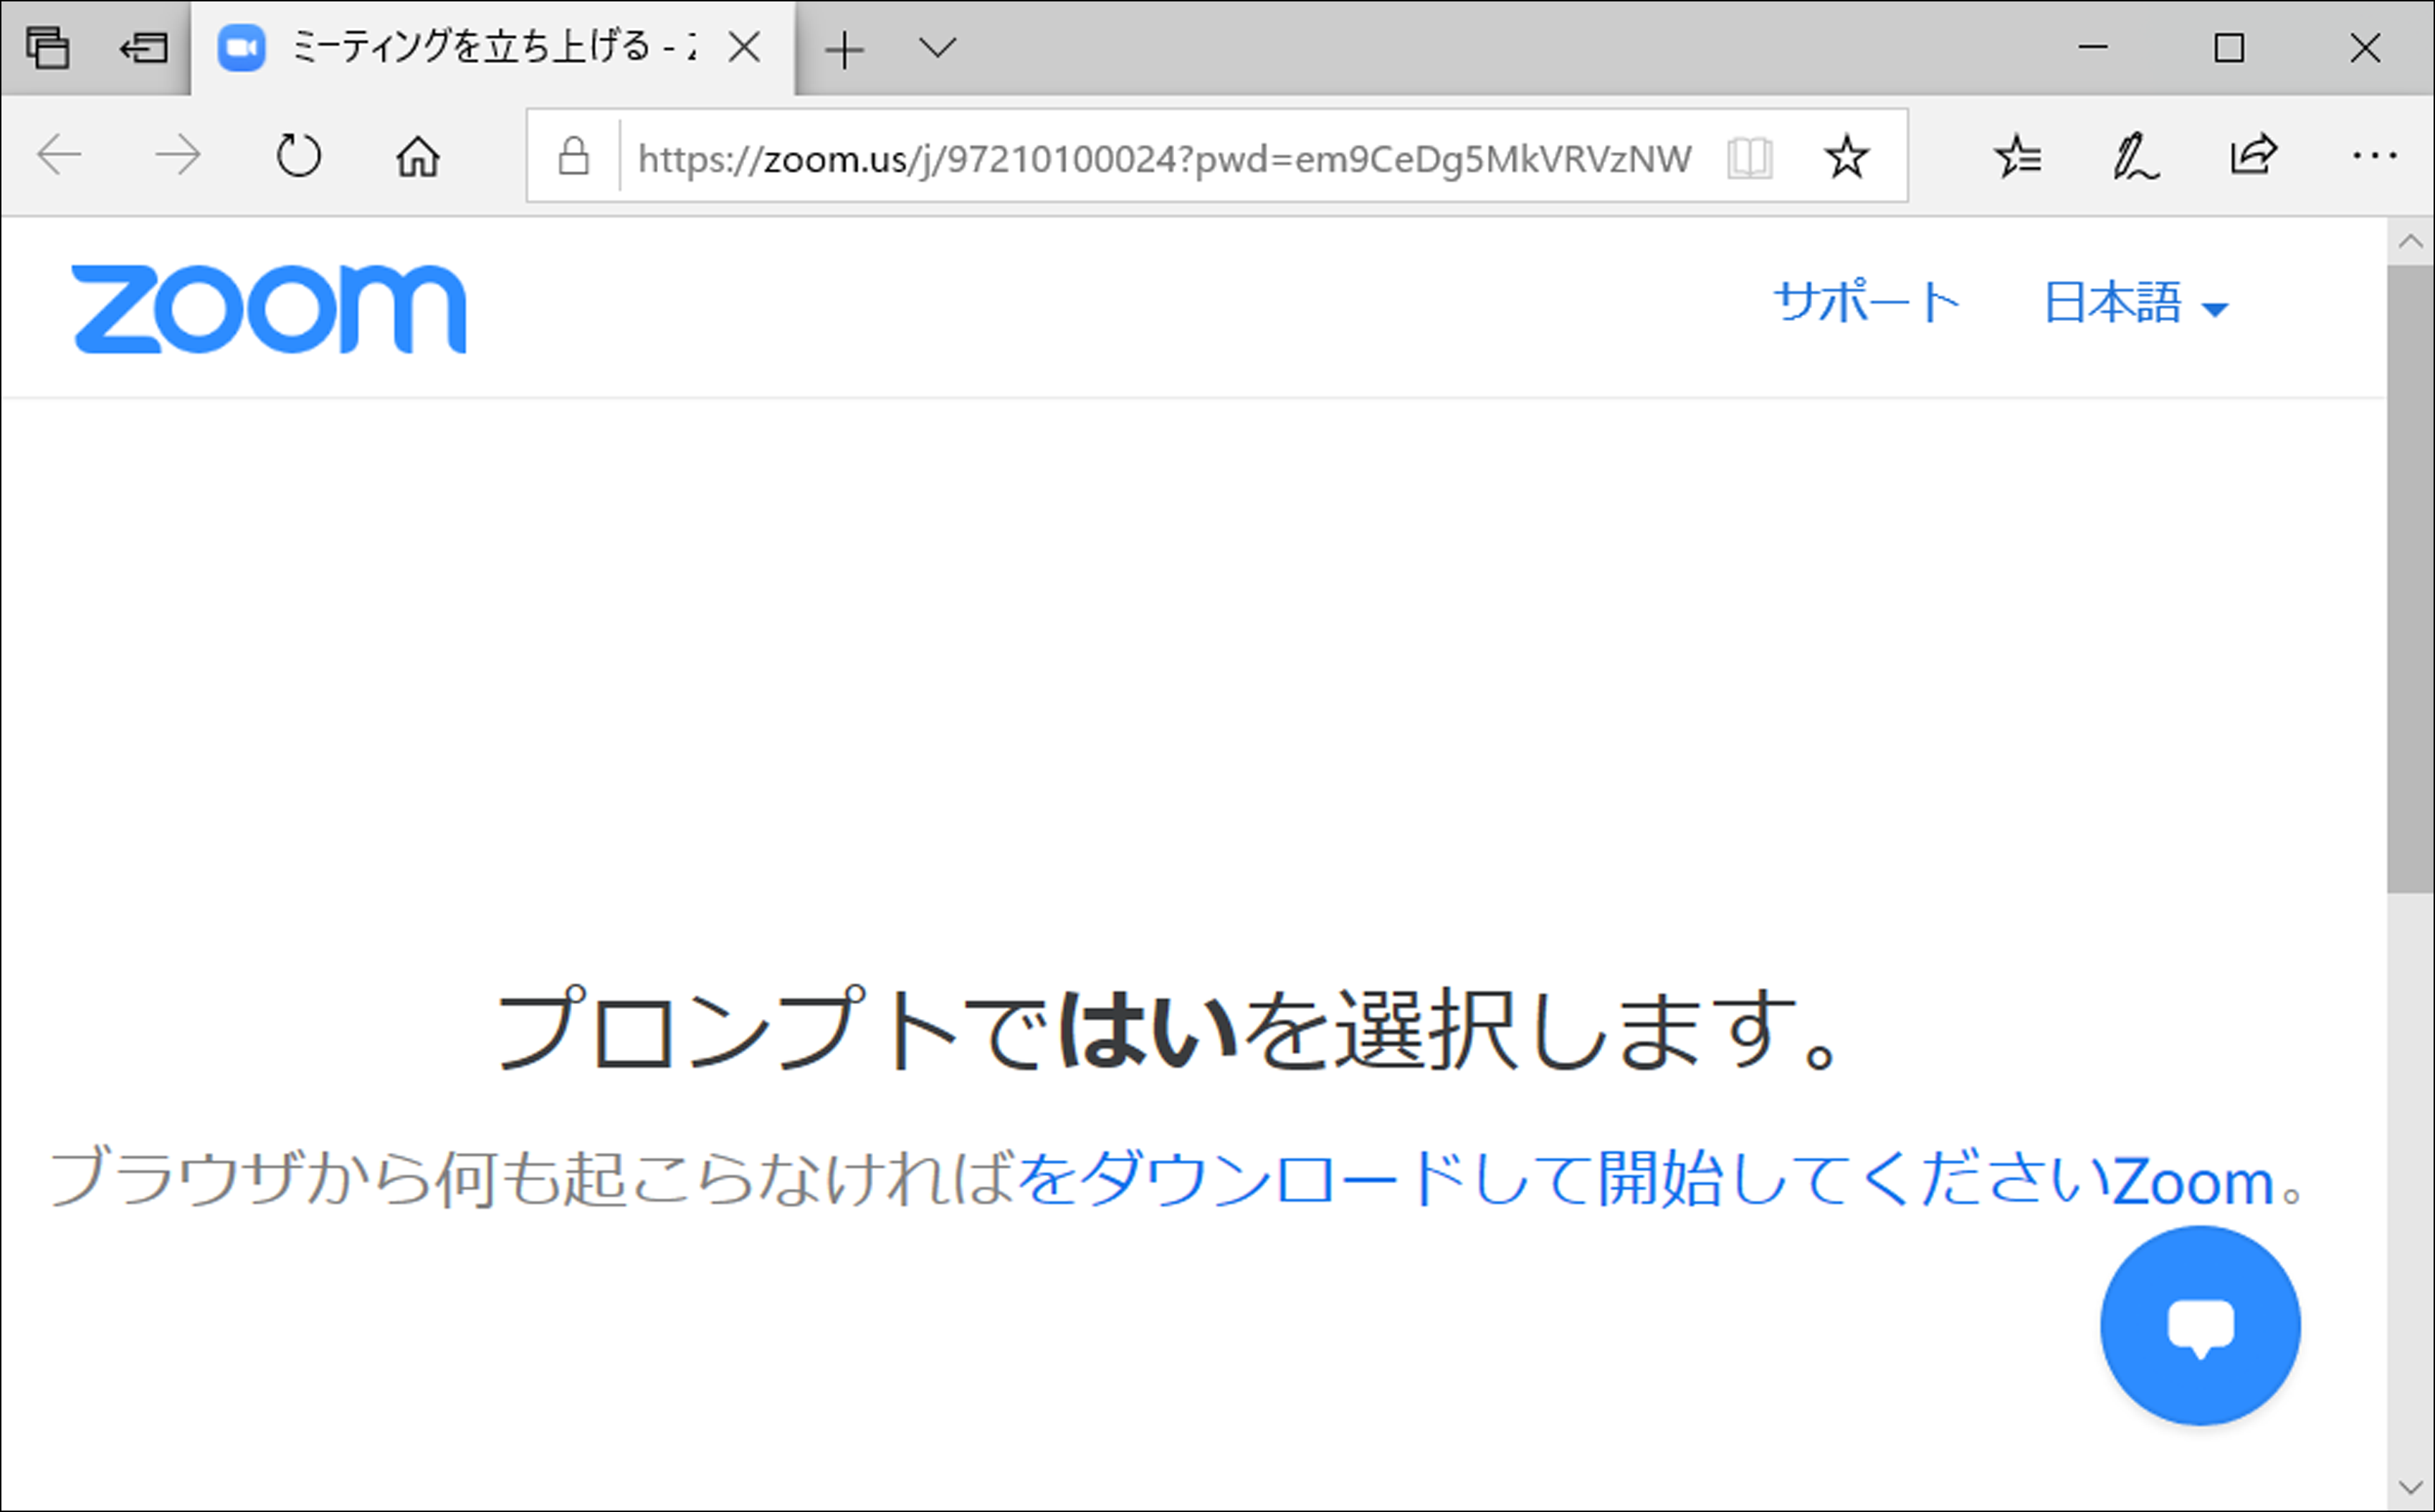Refresh the page
This screenshot has height=1512, width=2435.
coord(298,156)
